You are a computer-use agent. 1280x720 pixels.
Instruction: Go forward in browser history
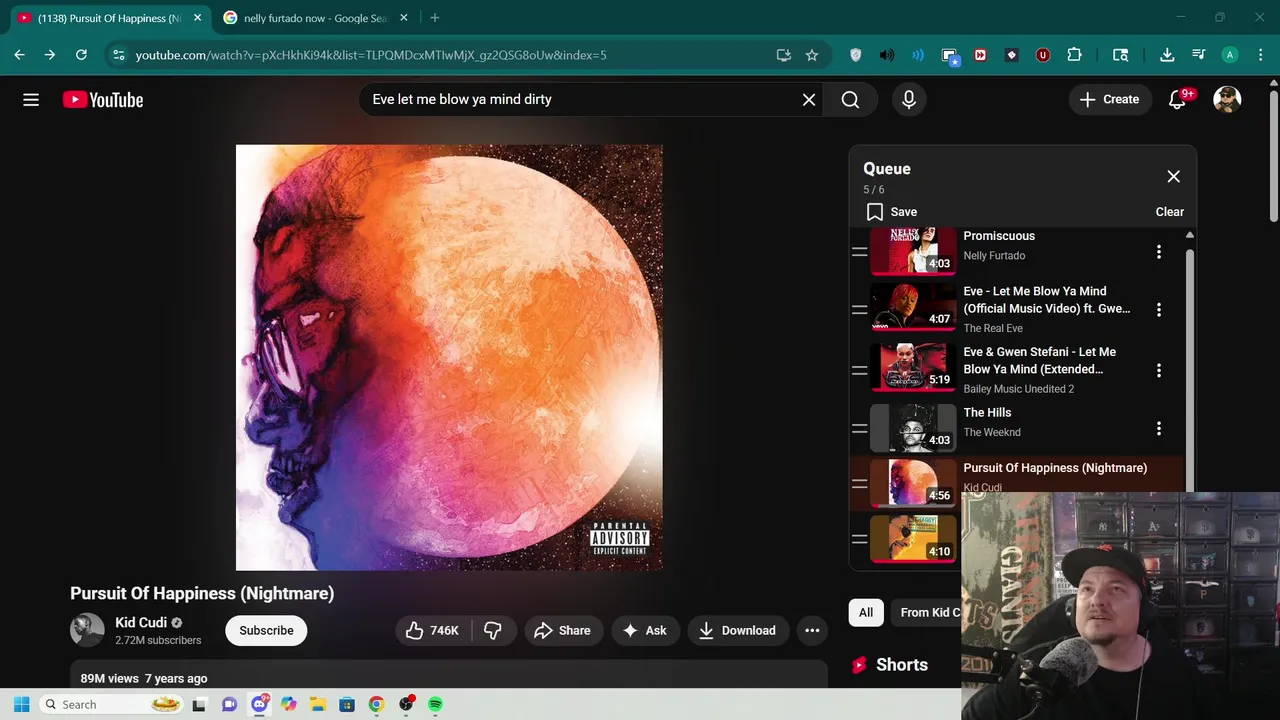50,55
